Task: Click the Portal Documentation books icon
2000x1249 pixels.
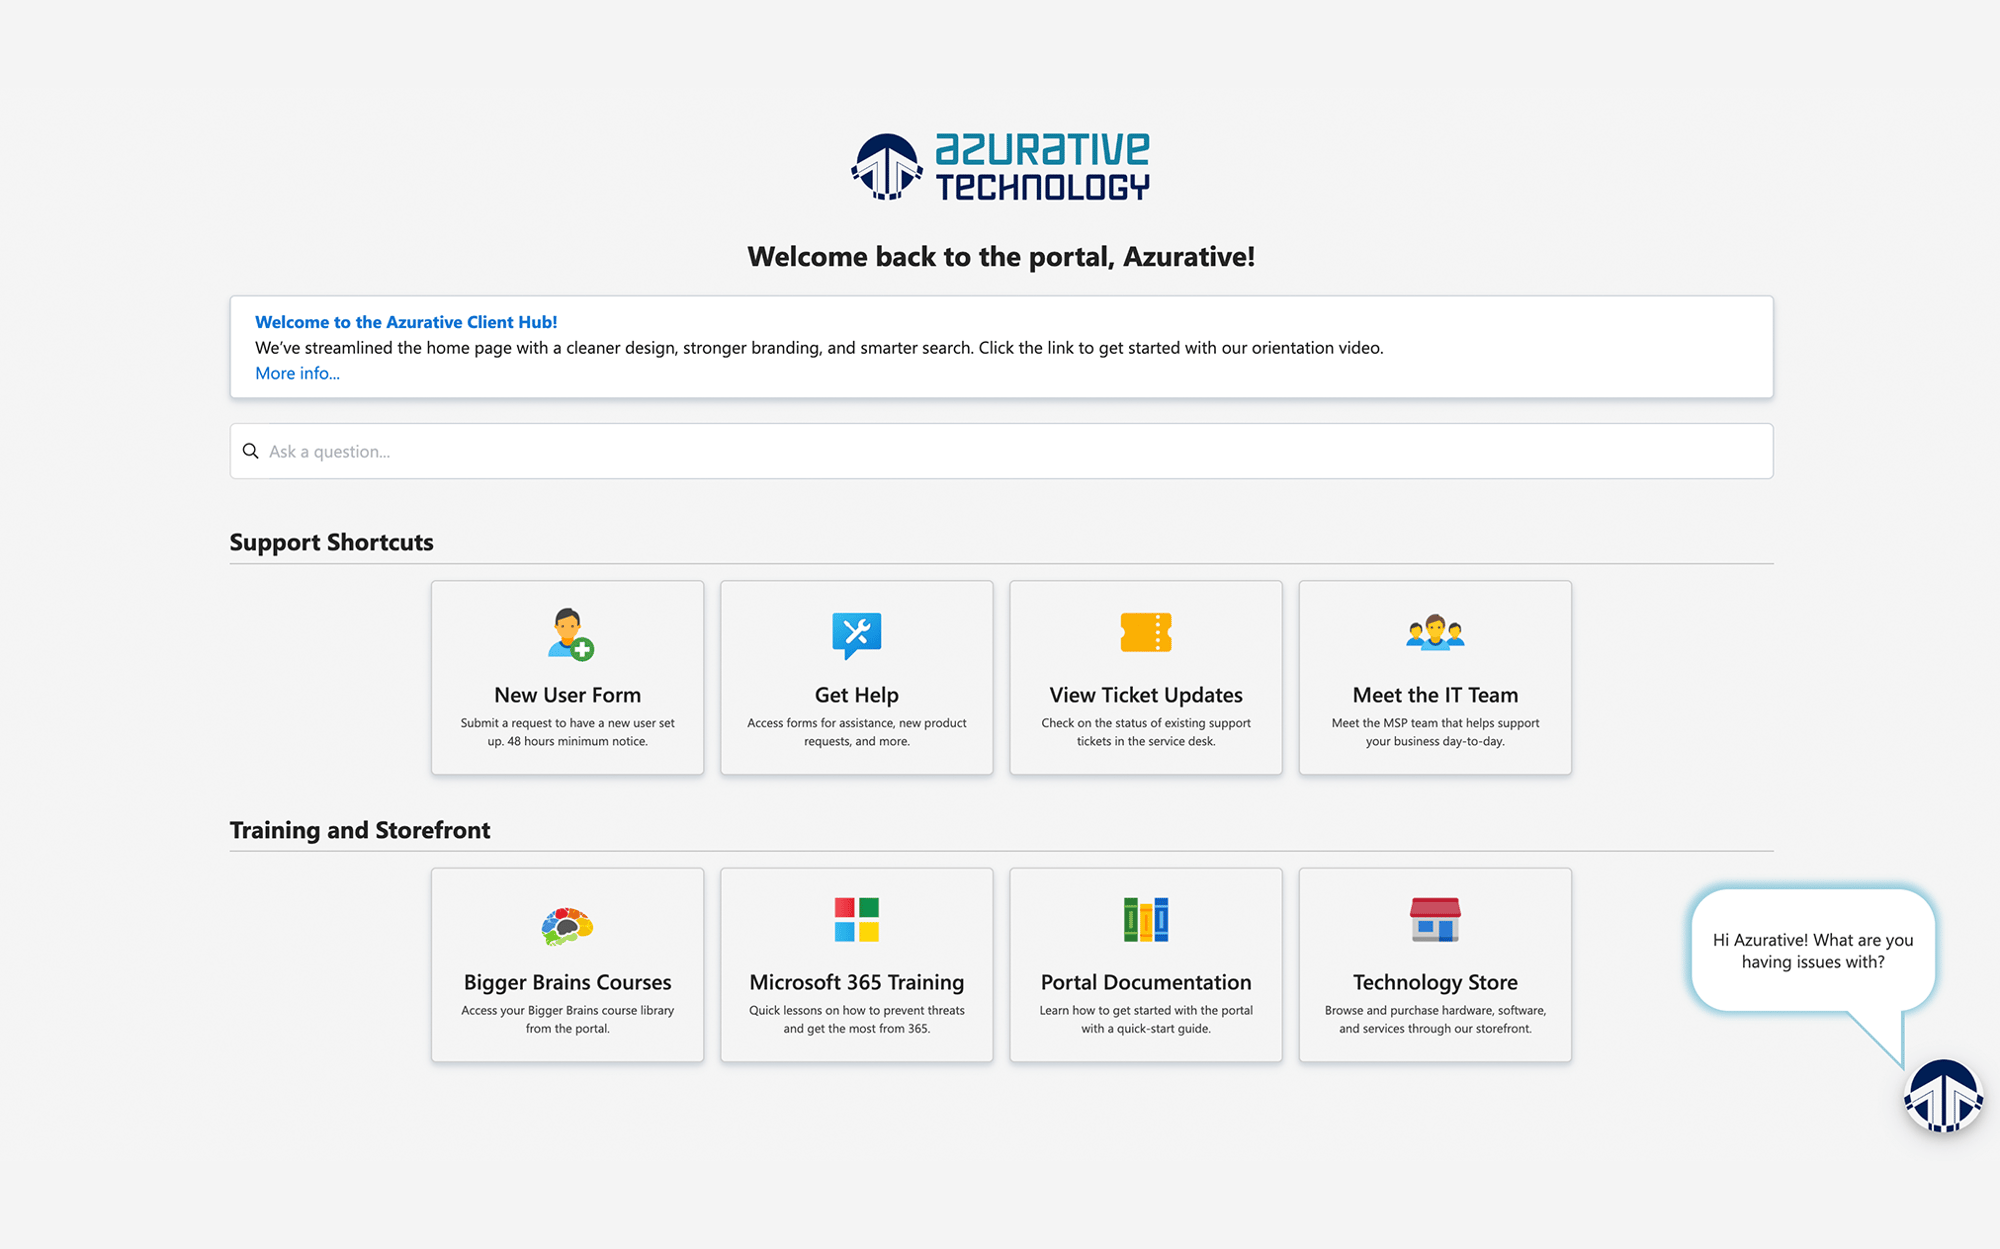Action: click(x=1146, y=920)
